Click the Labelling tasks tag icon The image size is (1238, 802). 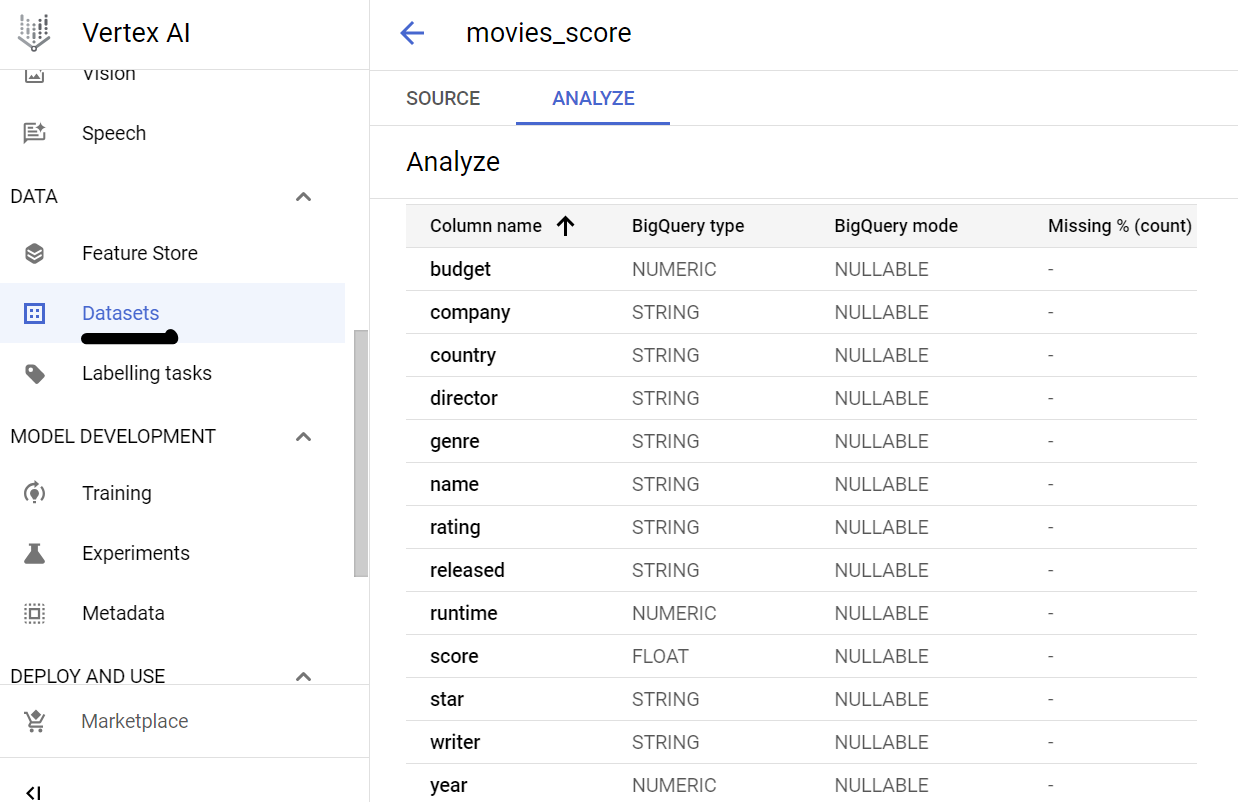point(35,373)
